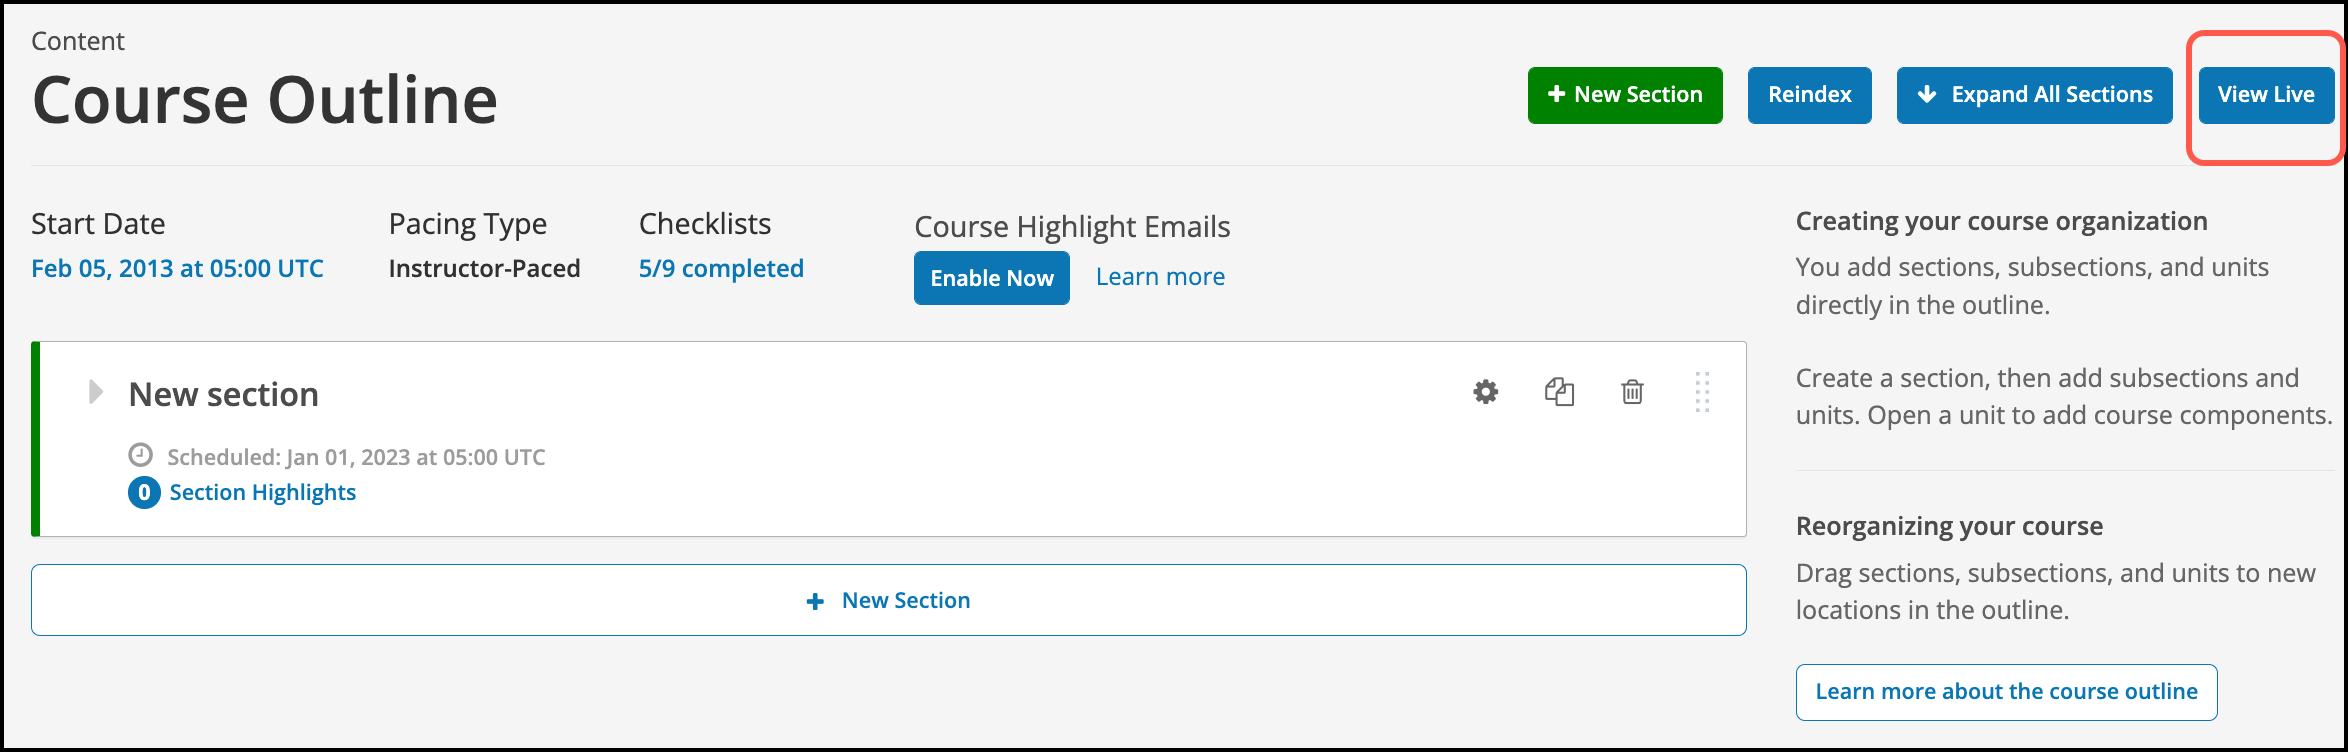Viewport: 2350px width, 752px height.
Task: Click the plus icon on the green New Section button
Action: 1556,94
